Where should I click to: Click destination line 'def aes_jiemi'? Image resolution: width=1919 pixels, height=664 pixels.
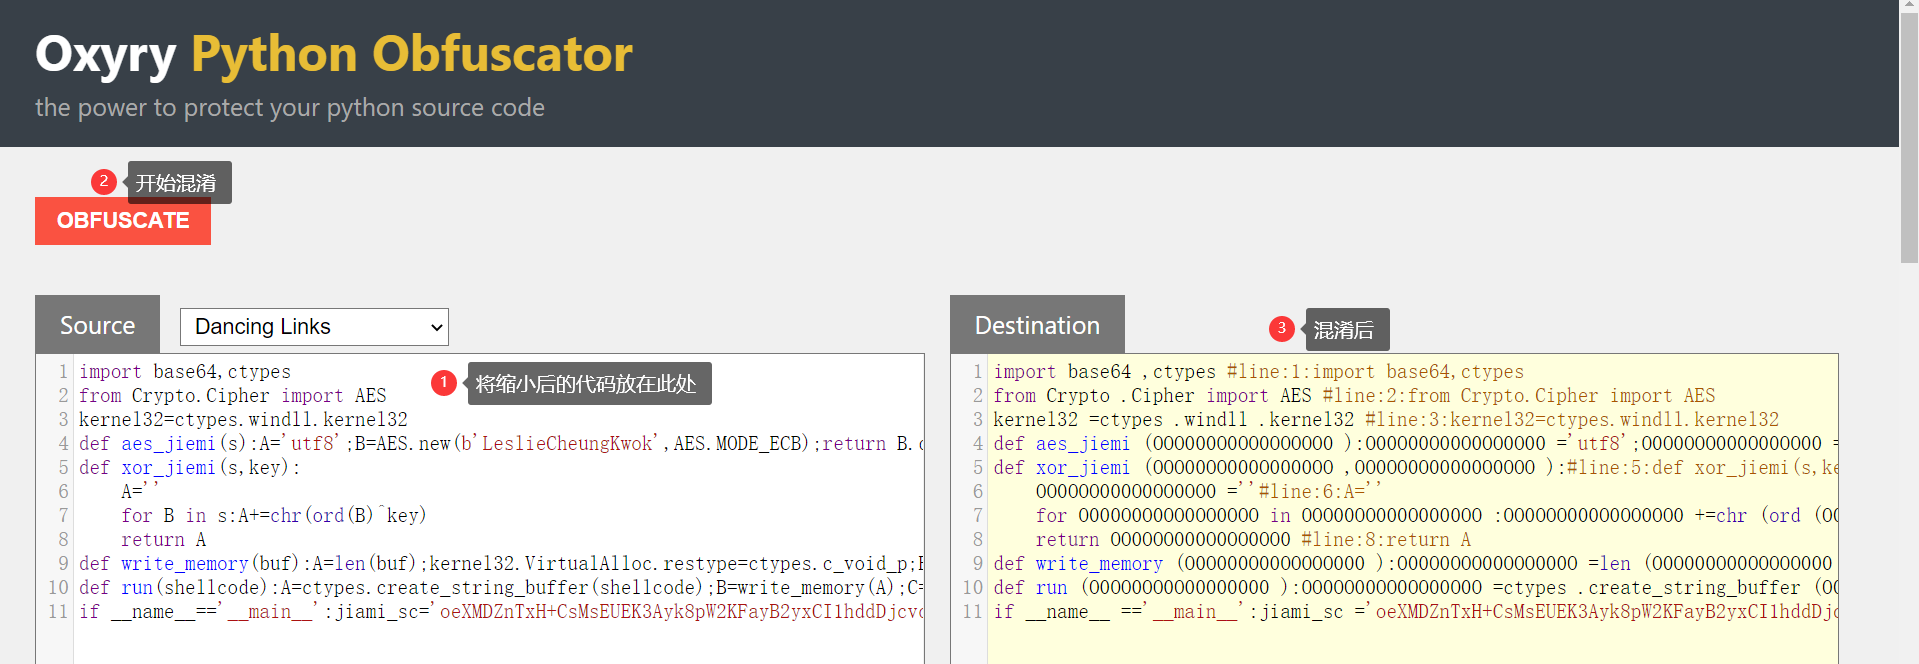pos(1415,444)
